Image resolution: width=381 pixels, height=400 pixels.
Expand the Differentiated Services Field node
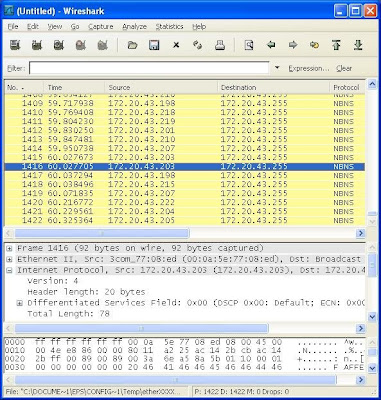[20, 303]
